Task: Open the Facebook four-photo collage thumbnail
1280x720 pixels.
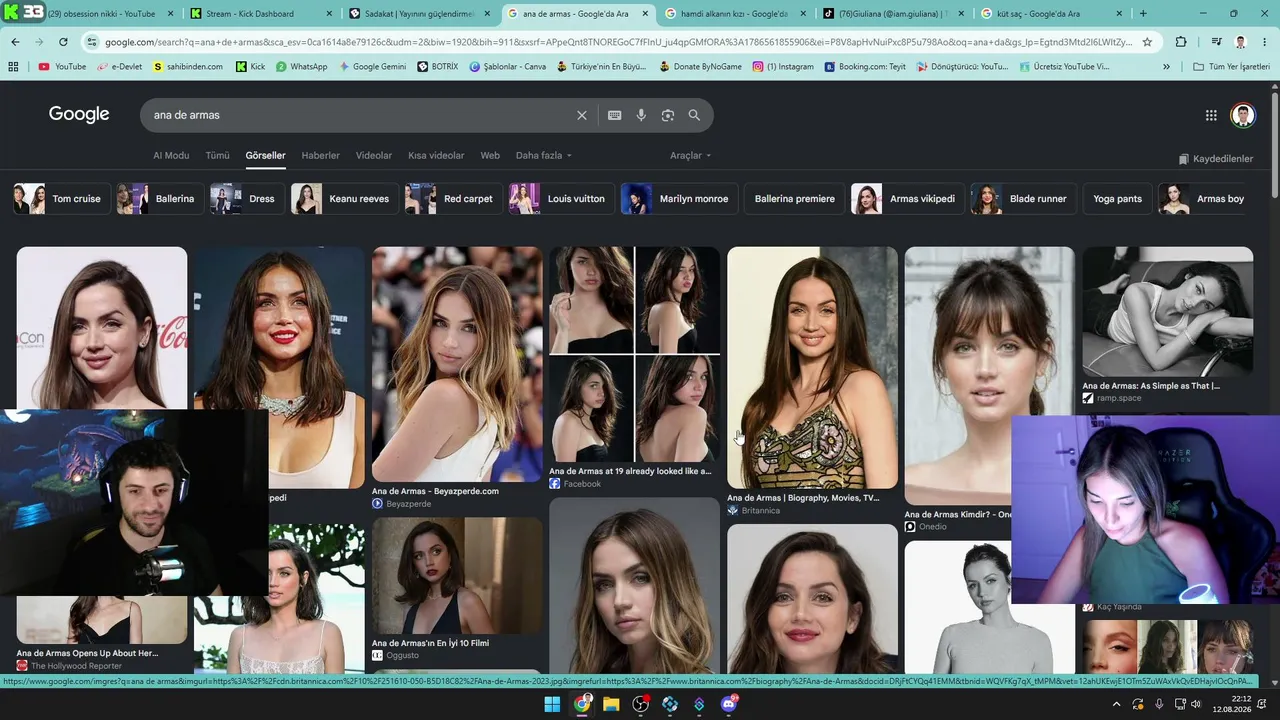Action: click(634, 354)
